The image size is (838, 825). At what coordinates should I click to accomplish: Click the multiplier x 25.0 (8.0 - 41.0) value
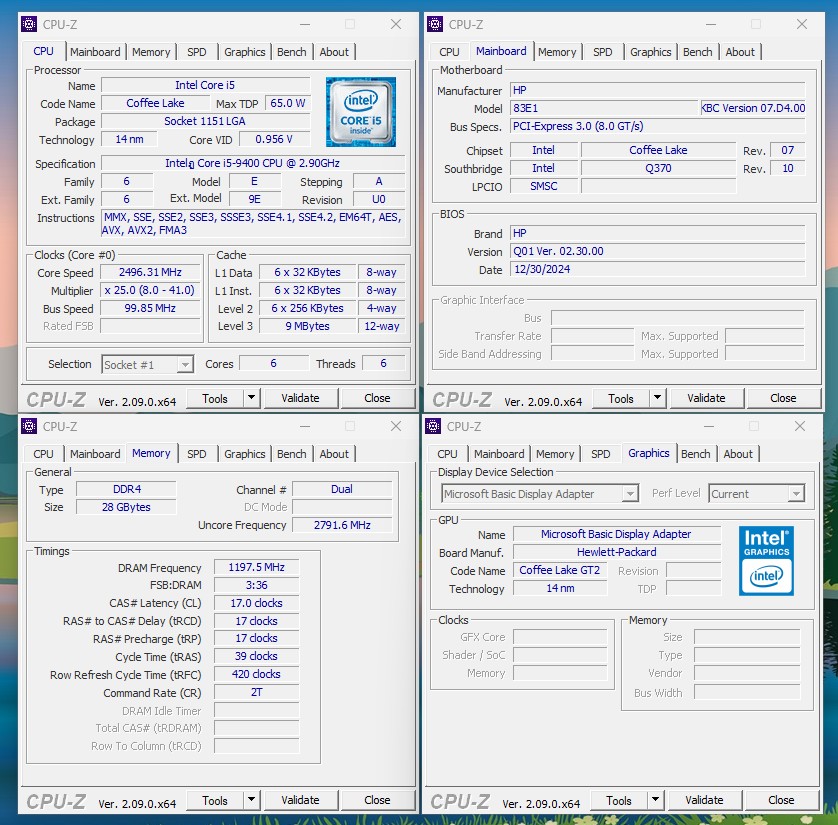pos(150,290)
